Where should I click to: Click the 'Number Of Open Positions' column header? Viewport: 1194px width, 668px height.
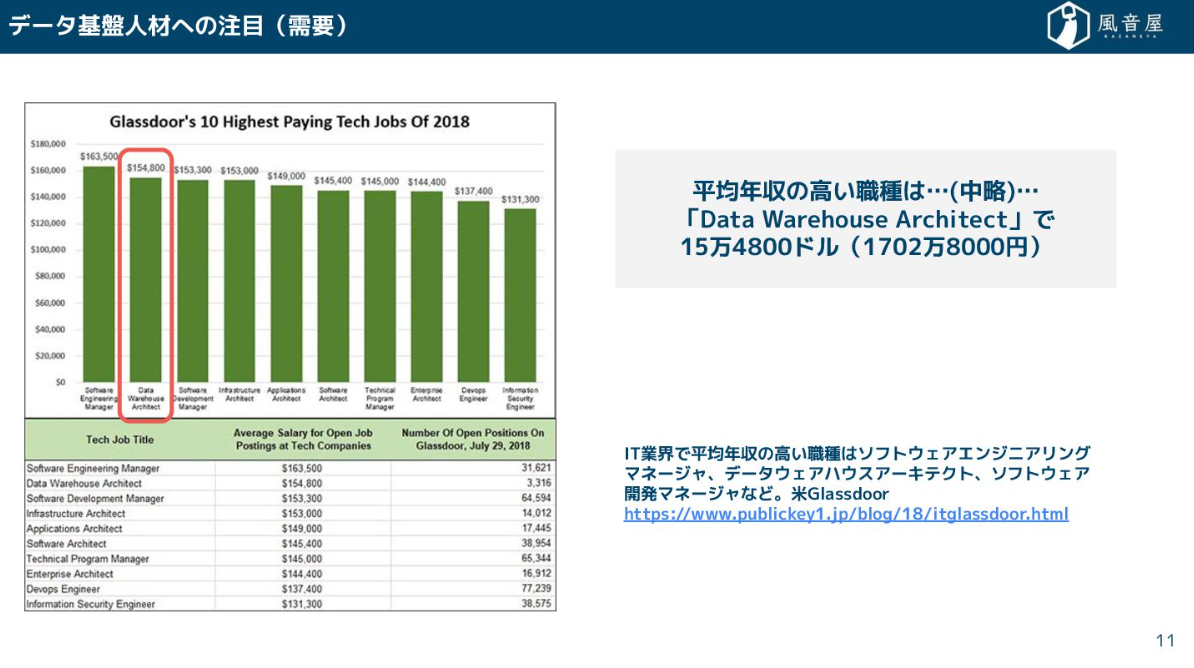(472, 439)
